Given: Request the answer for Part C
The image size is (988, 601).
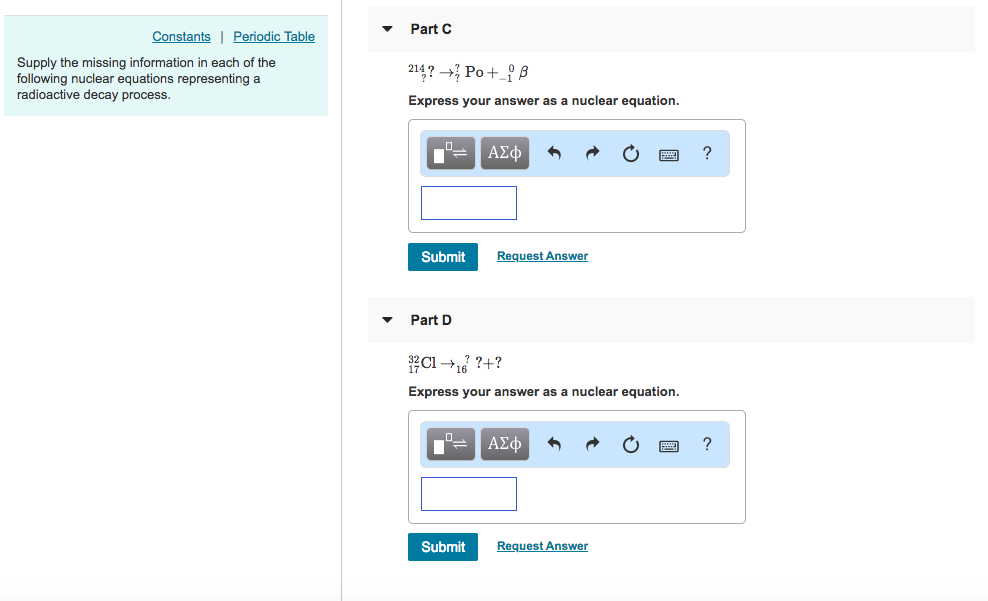Looking at the screenshot, I should click(x=542, y=255).
